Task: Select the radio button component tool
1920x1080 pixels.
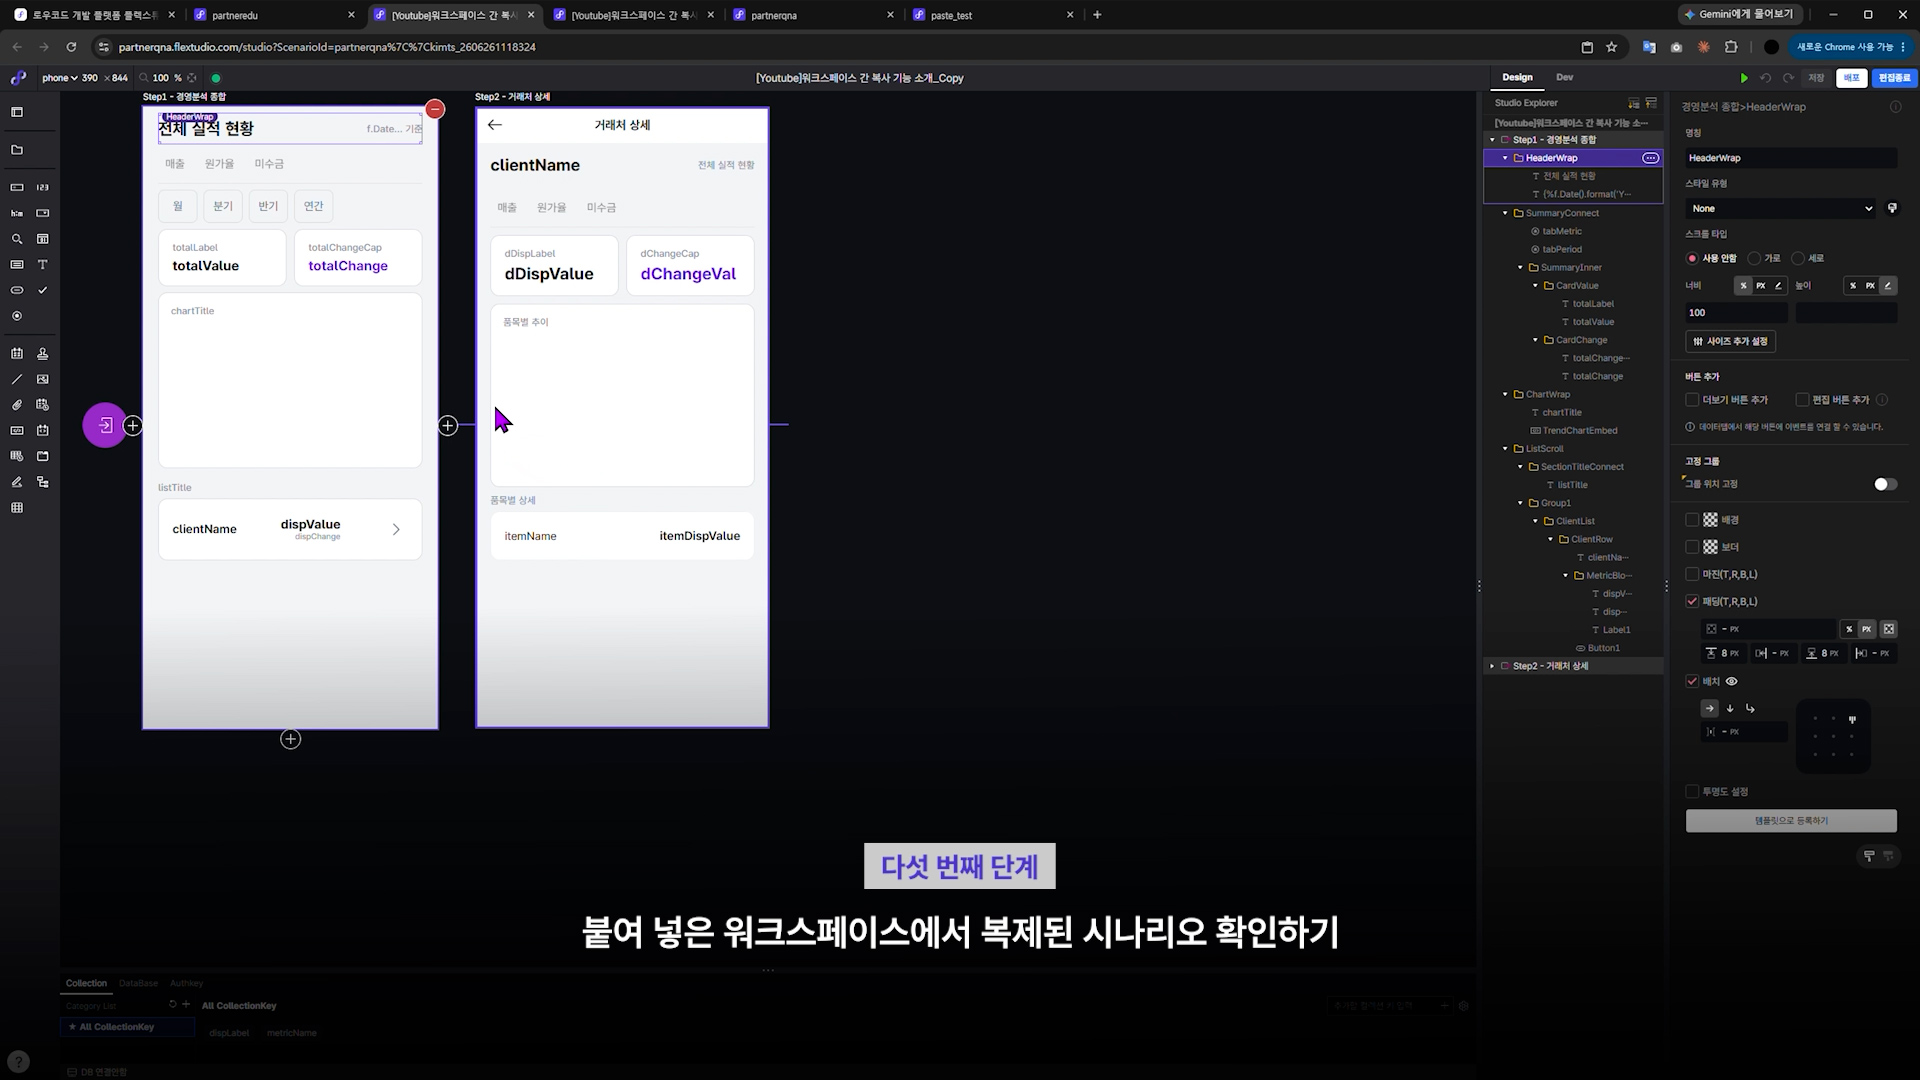Action: pos(17,316)
